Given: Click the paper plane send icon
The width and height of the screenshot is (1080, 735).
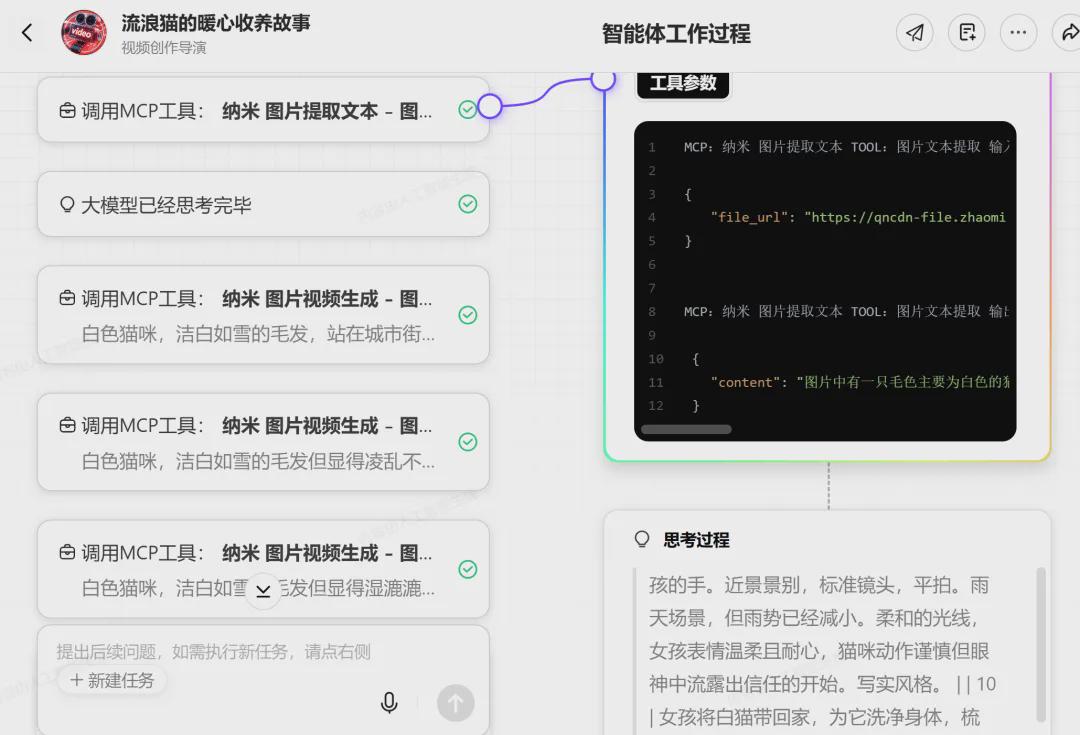Looking at the screenshot, I should [915, 32].
